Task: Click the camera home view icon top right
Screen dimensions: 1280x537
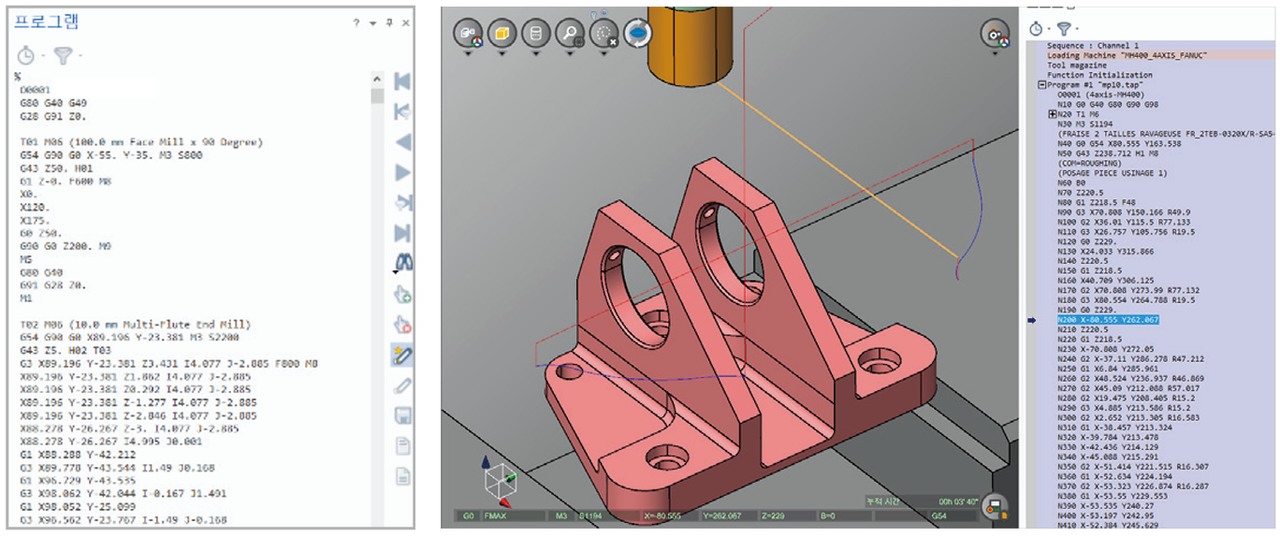Action: point(996,34)
